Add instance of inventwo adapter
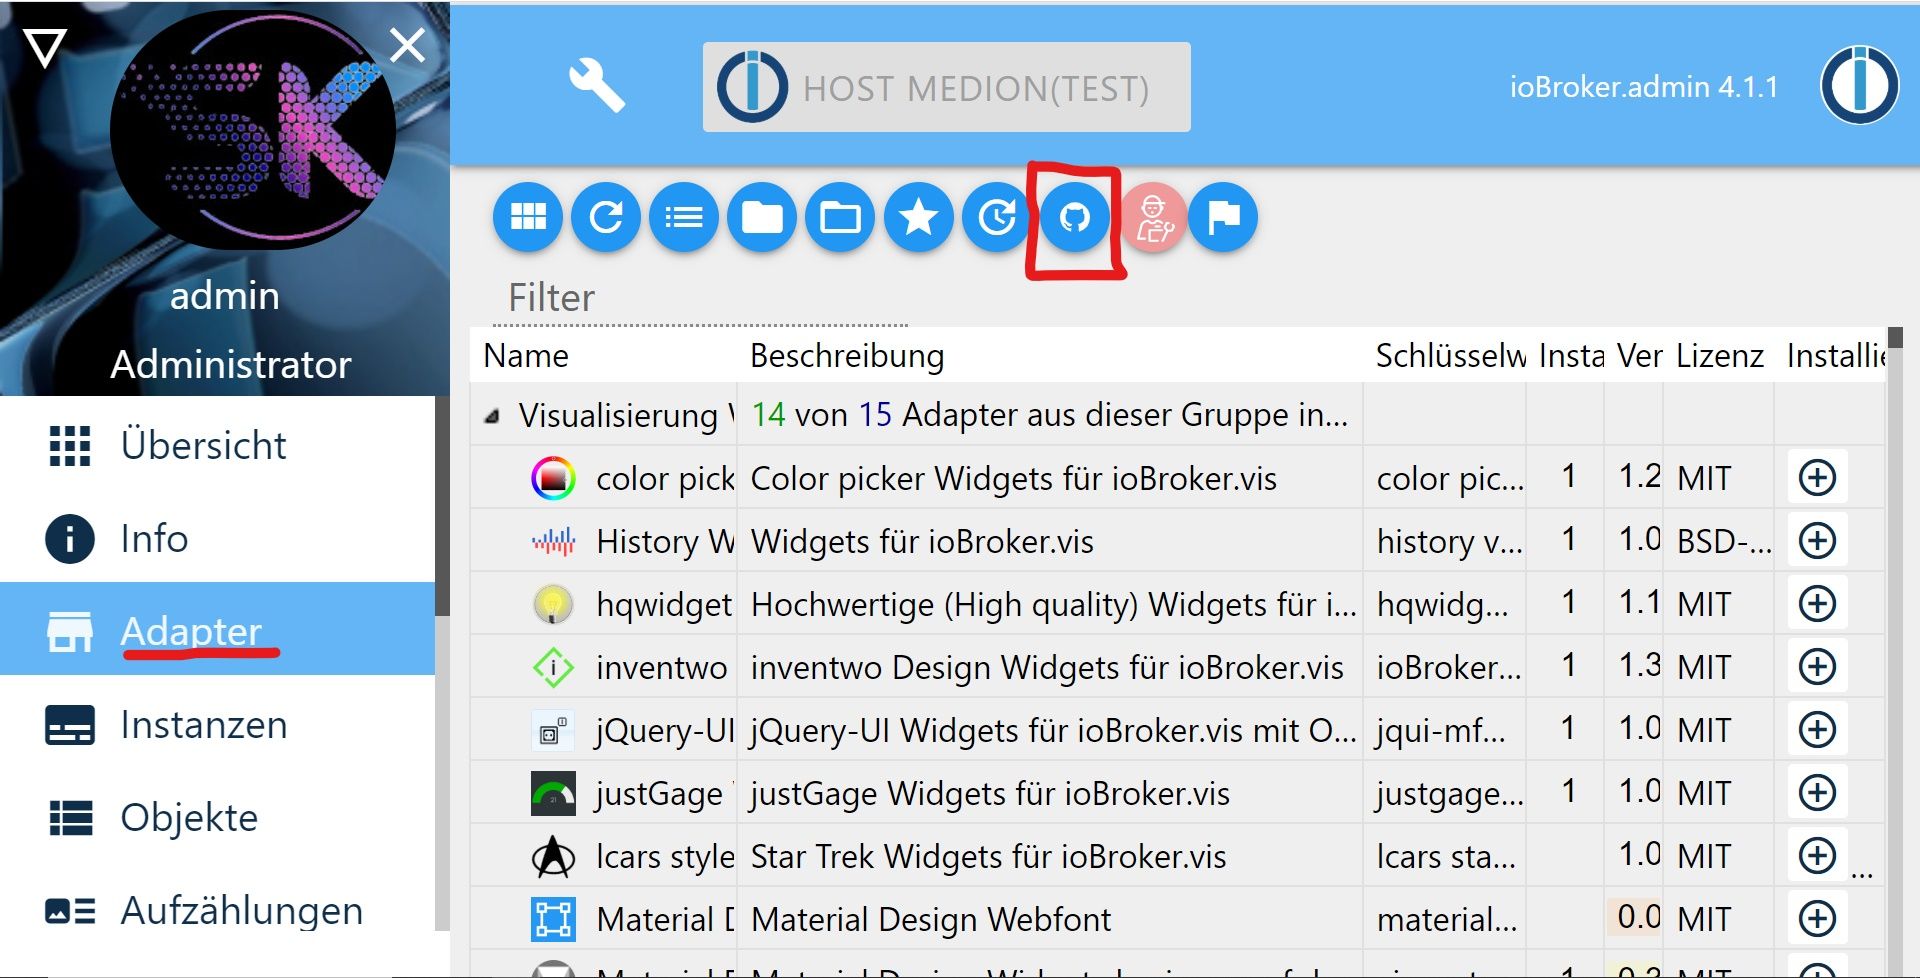This screenshot has width=1920, height=978. pyautogui.click(x=1817, y=666)
